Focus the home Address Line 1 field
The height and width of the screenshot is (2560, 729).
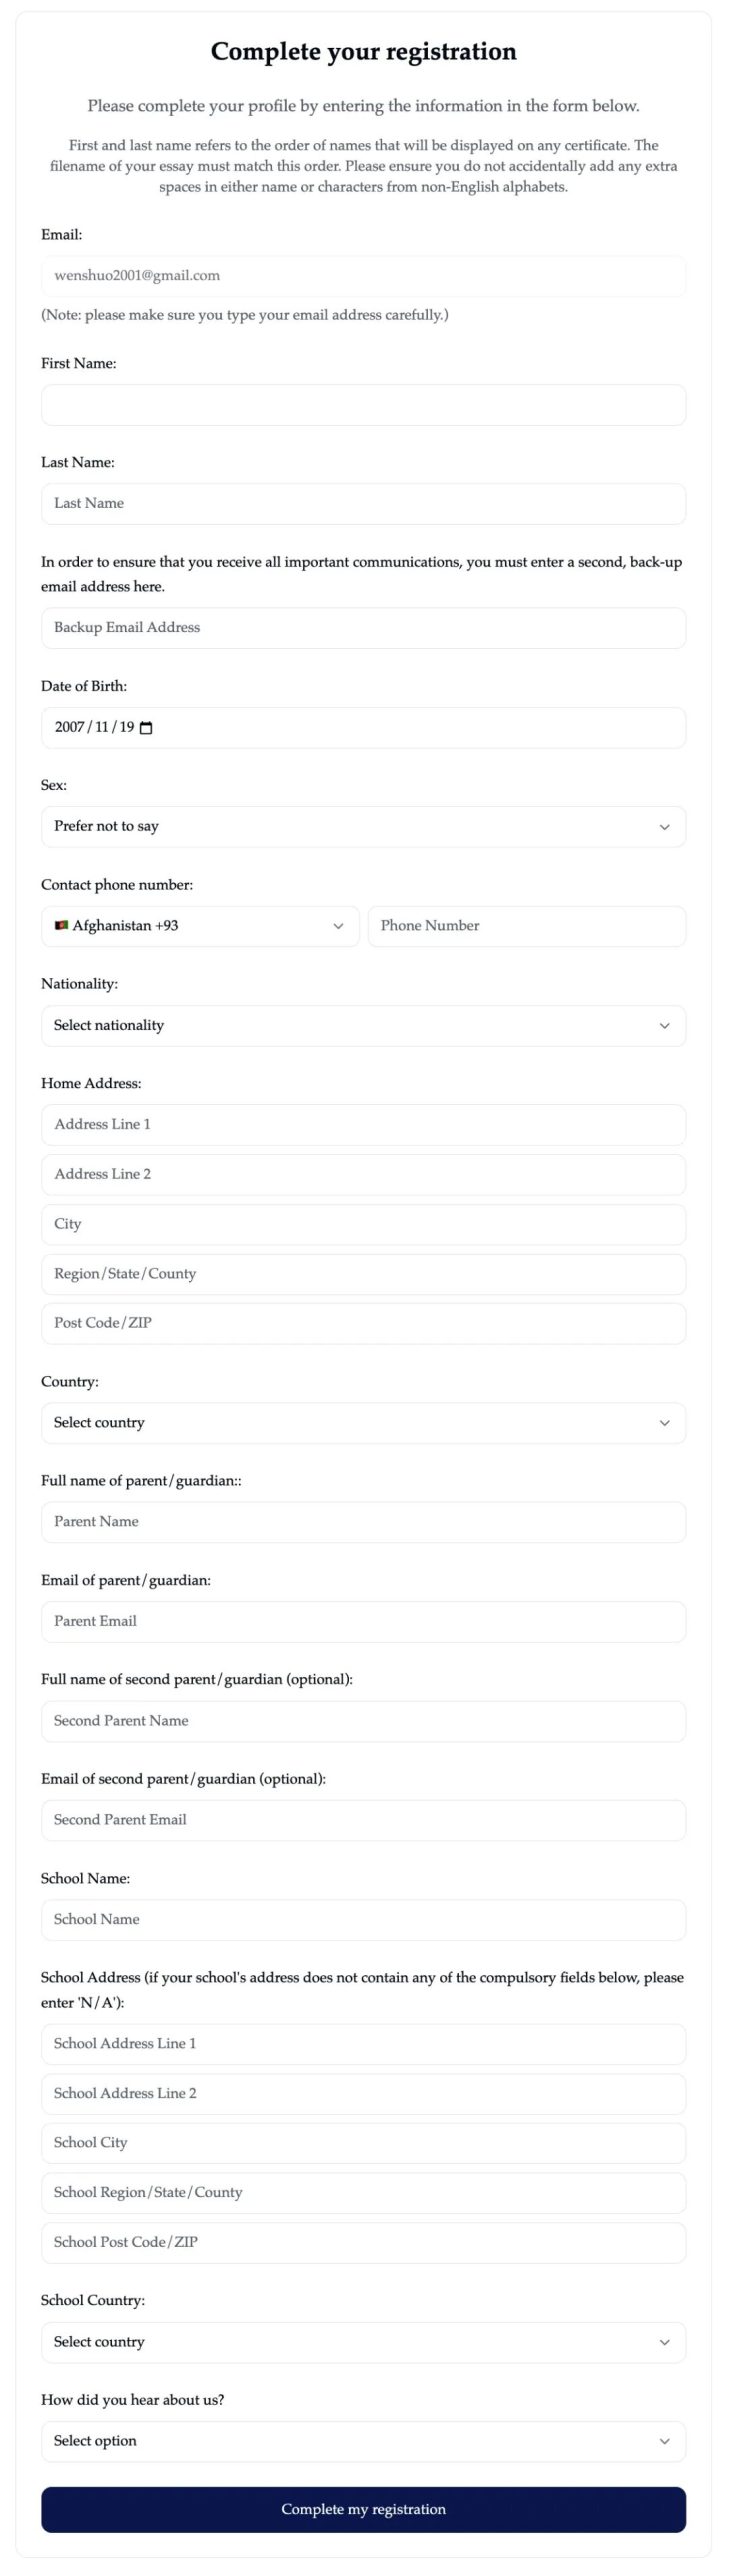363,1125
